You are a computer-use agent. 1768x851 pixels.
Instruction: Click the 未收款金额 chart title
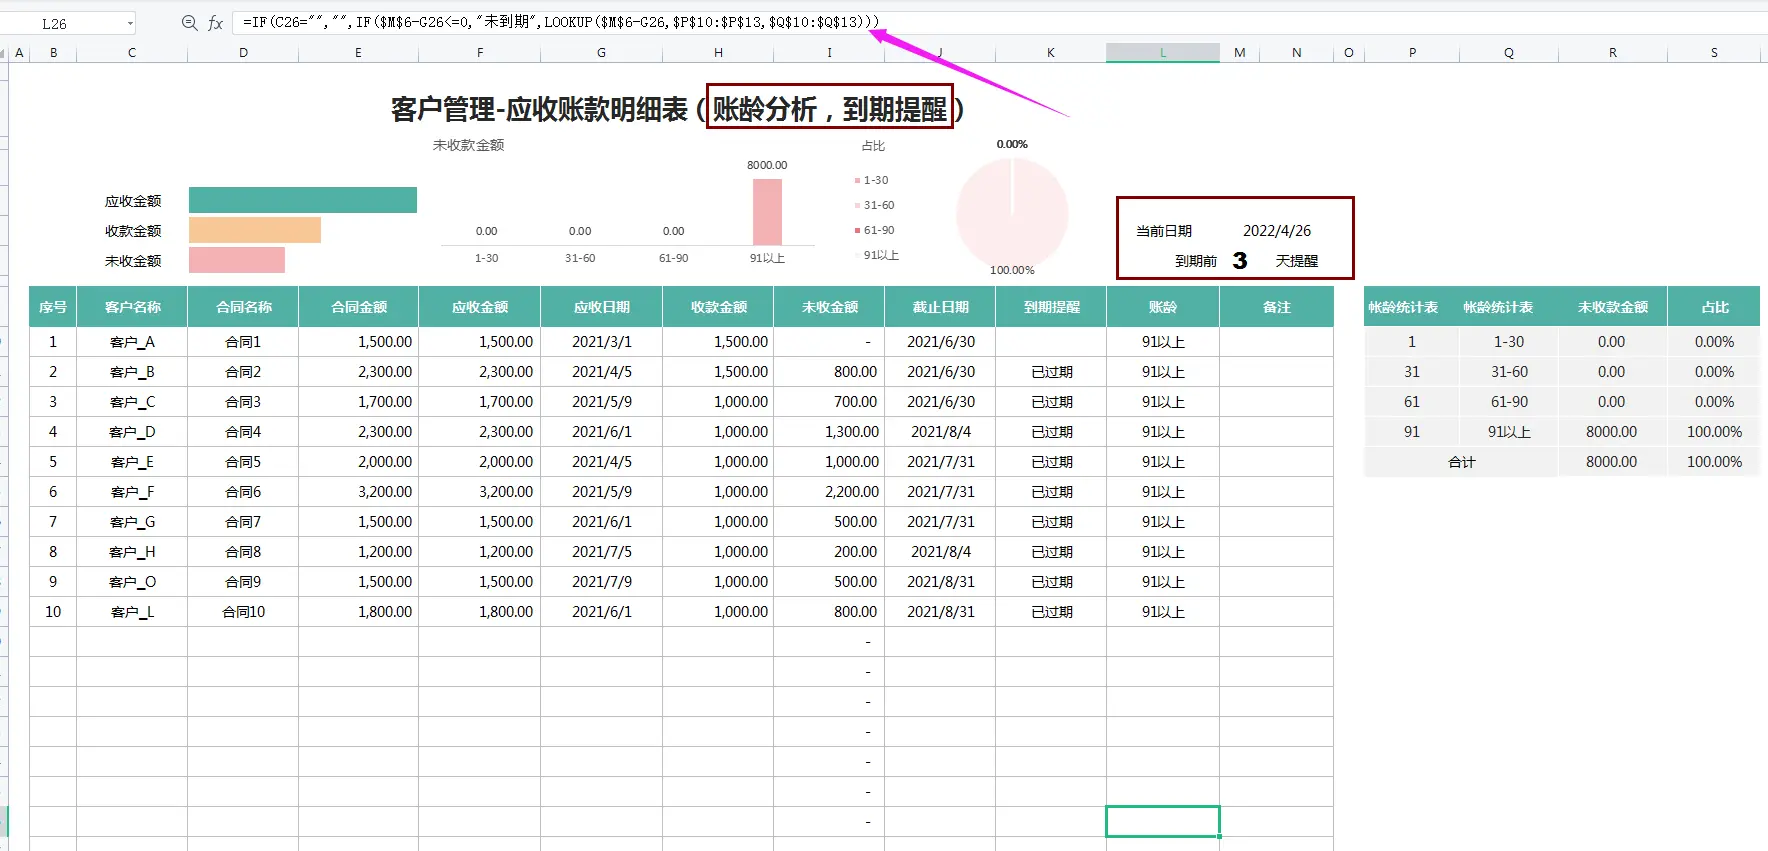pyautogui.click(x=468, y=145)
